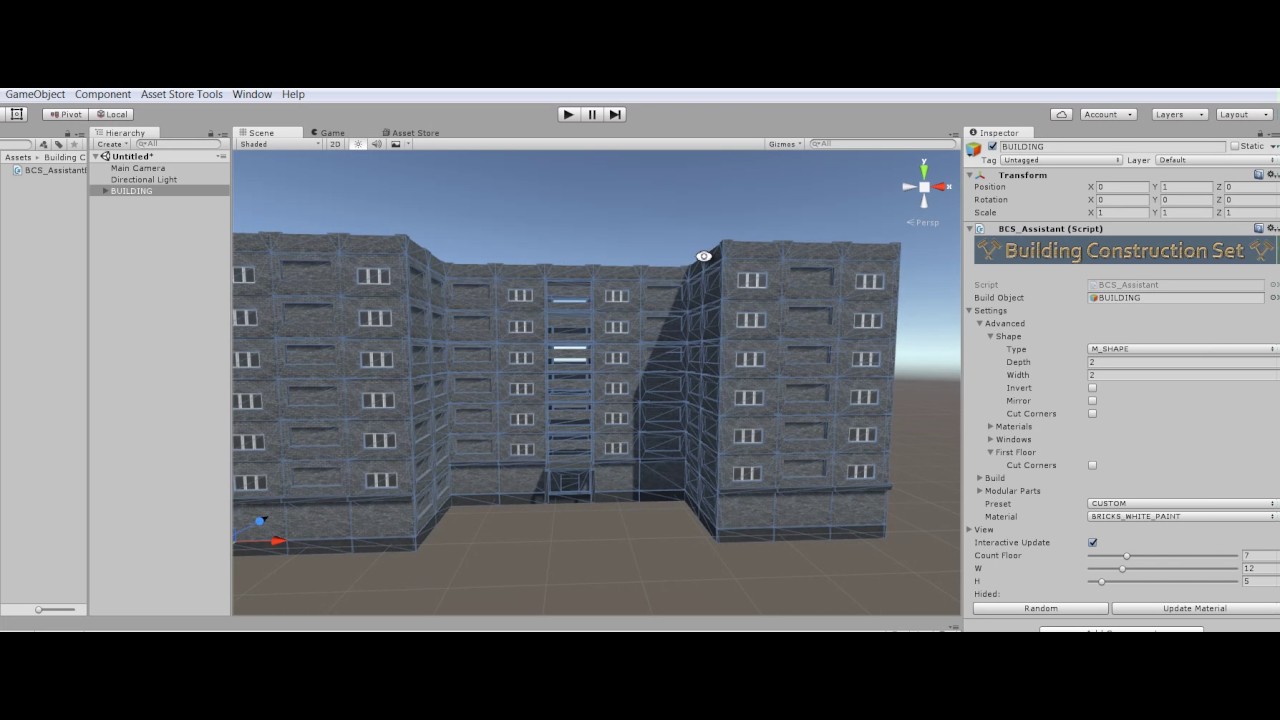
Task: Click the Pause button in the toolbar
Action: [592, 114]
